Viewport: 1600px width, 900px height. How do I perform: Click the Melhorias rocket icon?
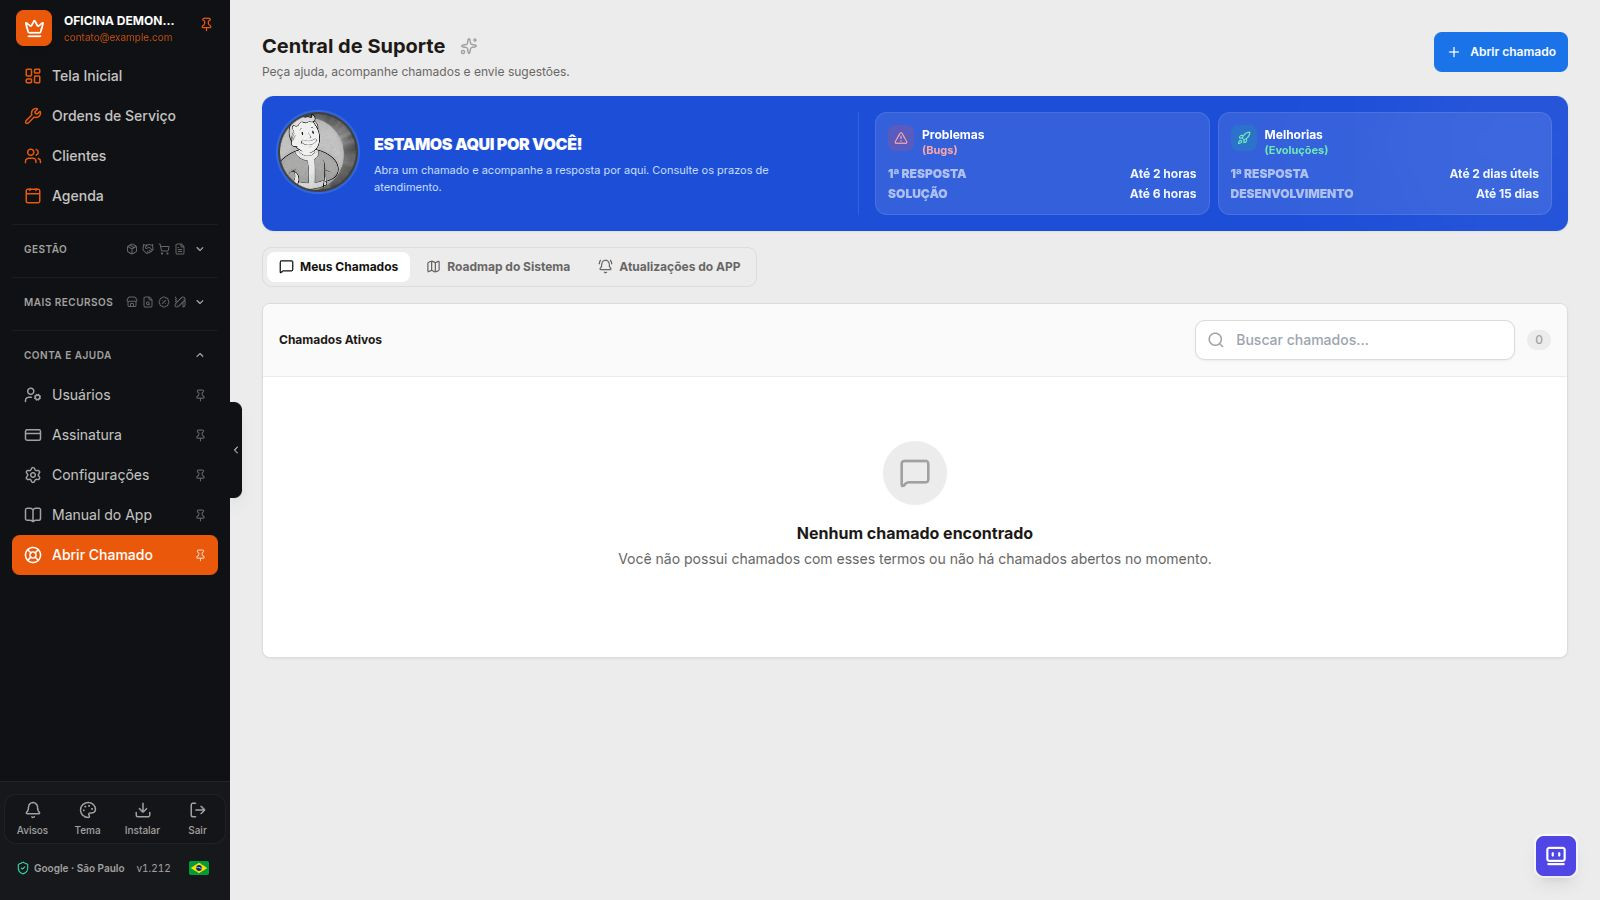[1244, 138]
